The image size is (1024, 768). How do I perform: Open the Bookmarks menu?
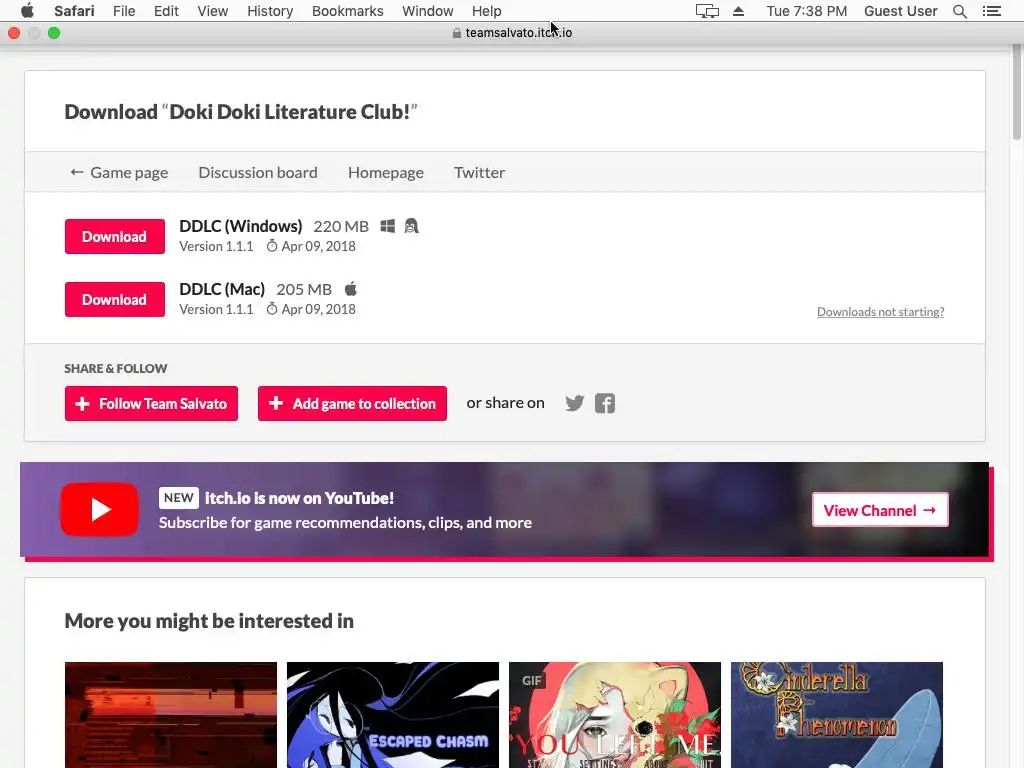point(347,11)
